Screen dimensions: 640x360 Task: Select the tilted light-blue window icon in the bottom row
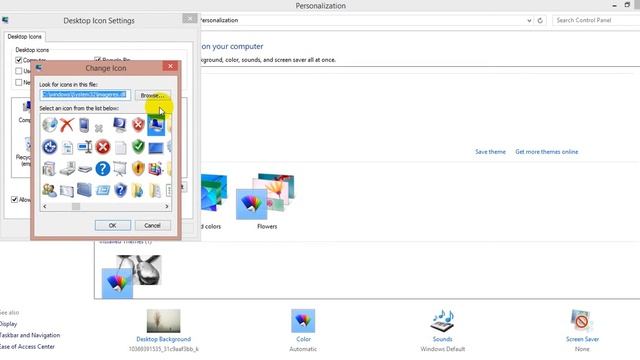click(x=102, y=191)
